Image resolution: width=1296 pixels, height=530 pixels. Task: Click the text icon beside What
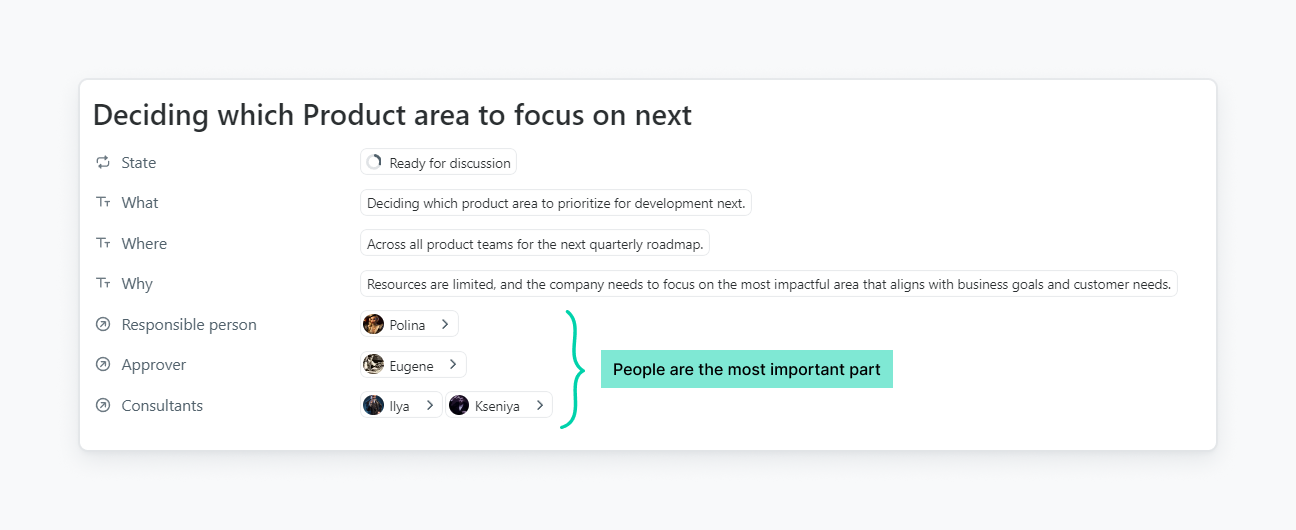[102, 203]
